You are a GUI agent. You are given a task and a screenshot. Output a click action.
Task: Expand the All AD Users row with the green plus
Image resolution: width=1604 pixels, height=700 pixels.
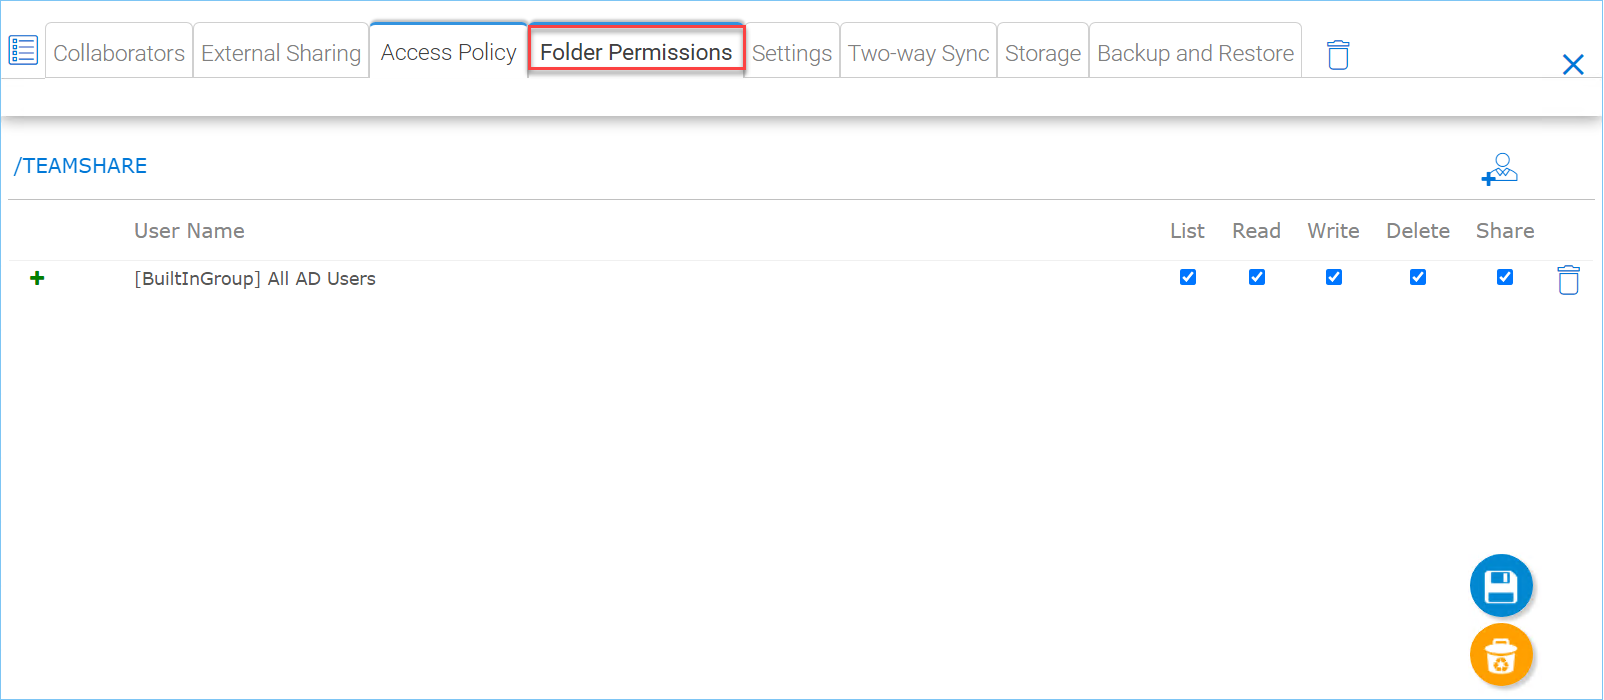tap(37, 278)
